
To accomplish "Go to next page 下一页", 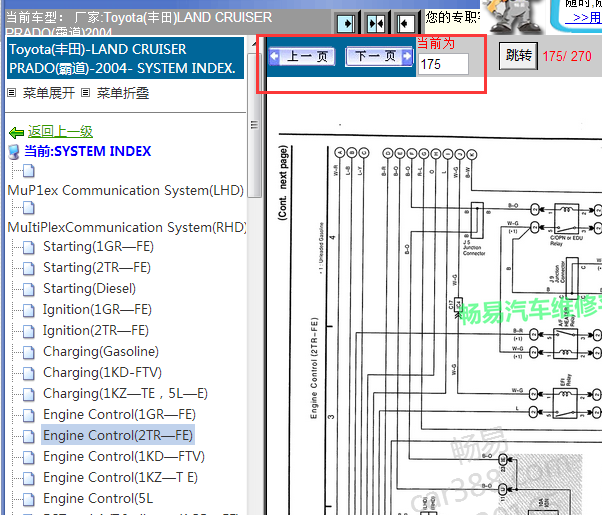I will pos(380,56).
